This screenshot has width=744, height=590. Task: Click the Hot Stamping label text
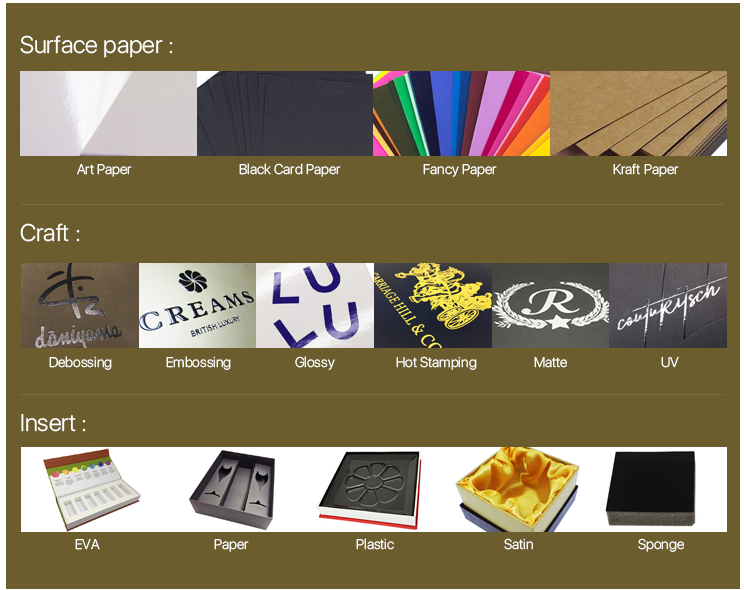point(436,363)
